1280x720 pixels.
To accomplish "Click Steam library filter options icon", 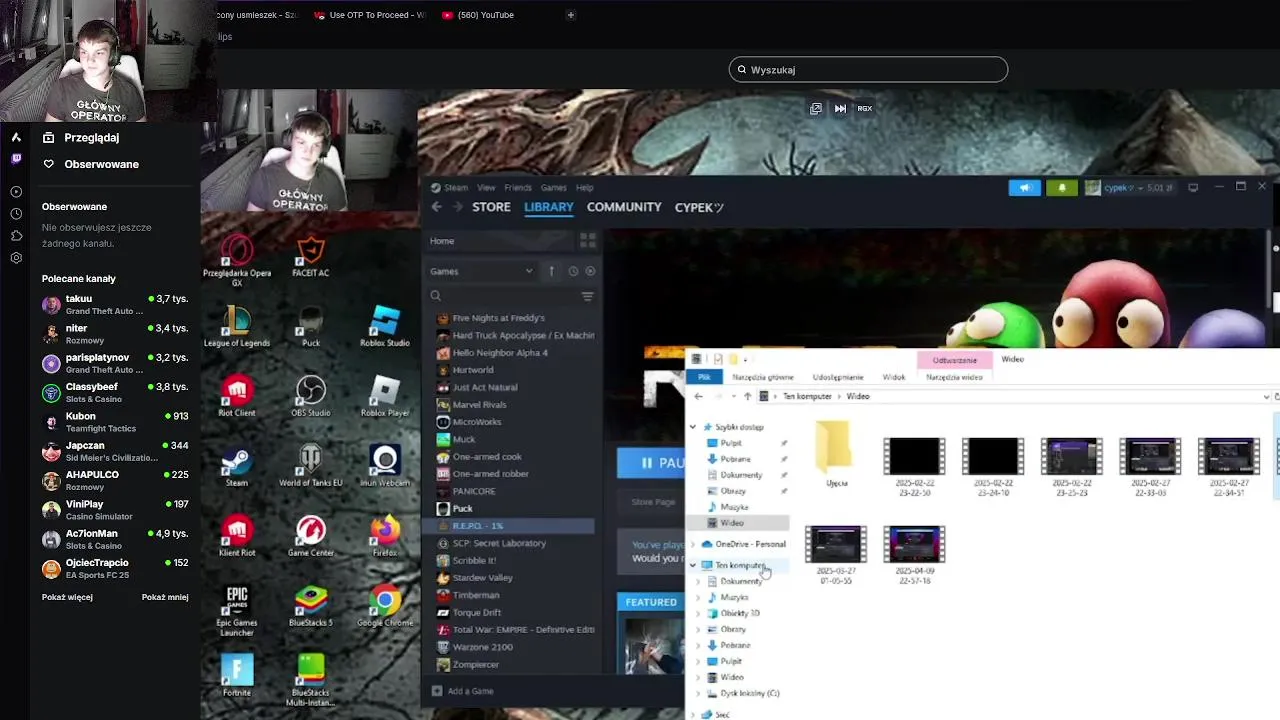I will tap(587, 296).
